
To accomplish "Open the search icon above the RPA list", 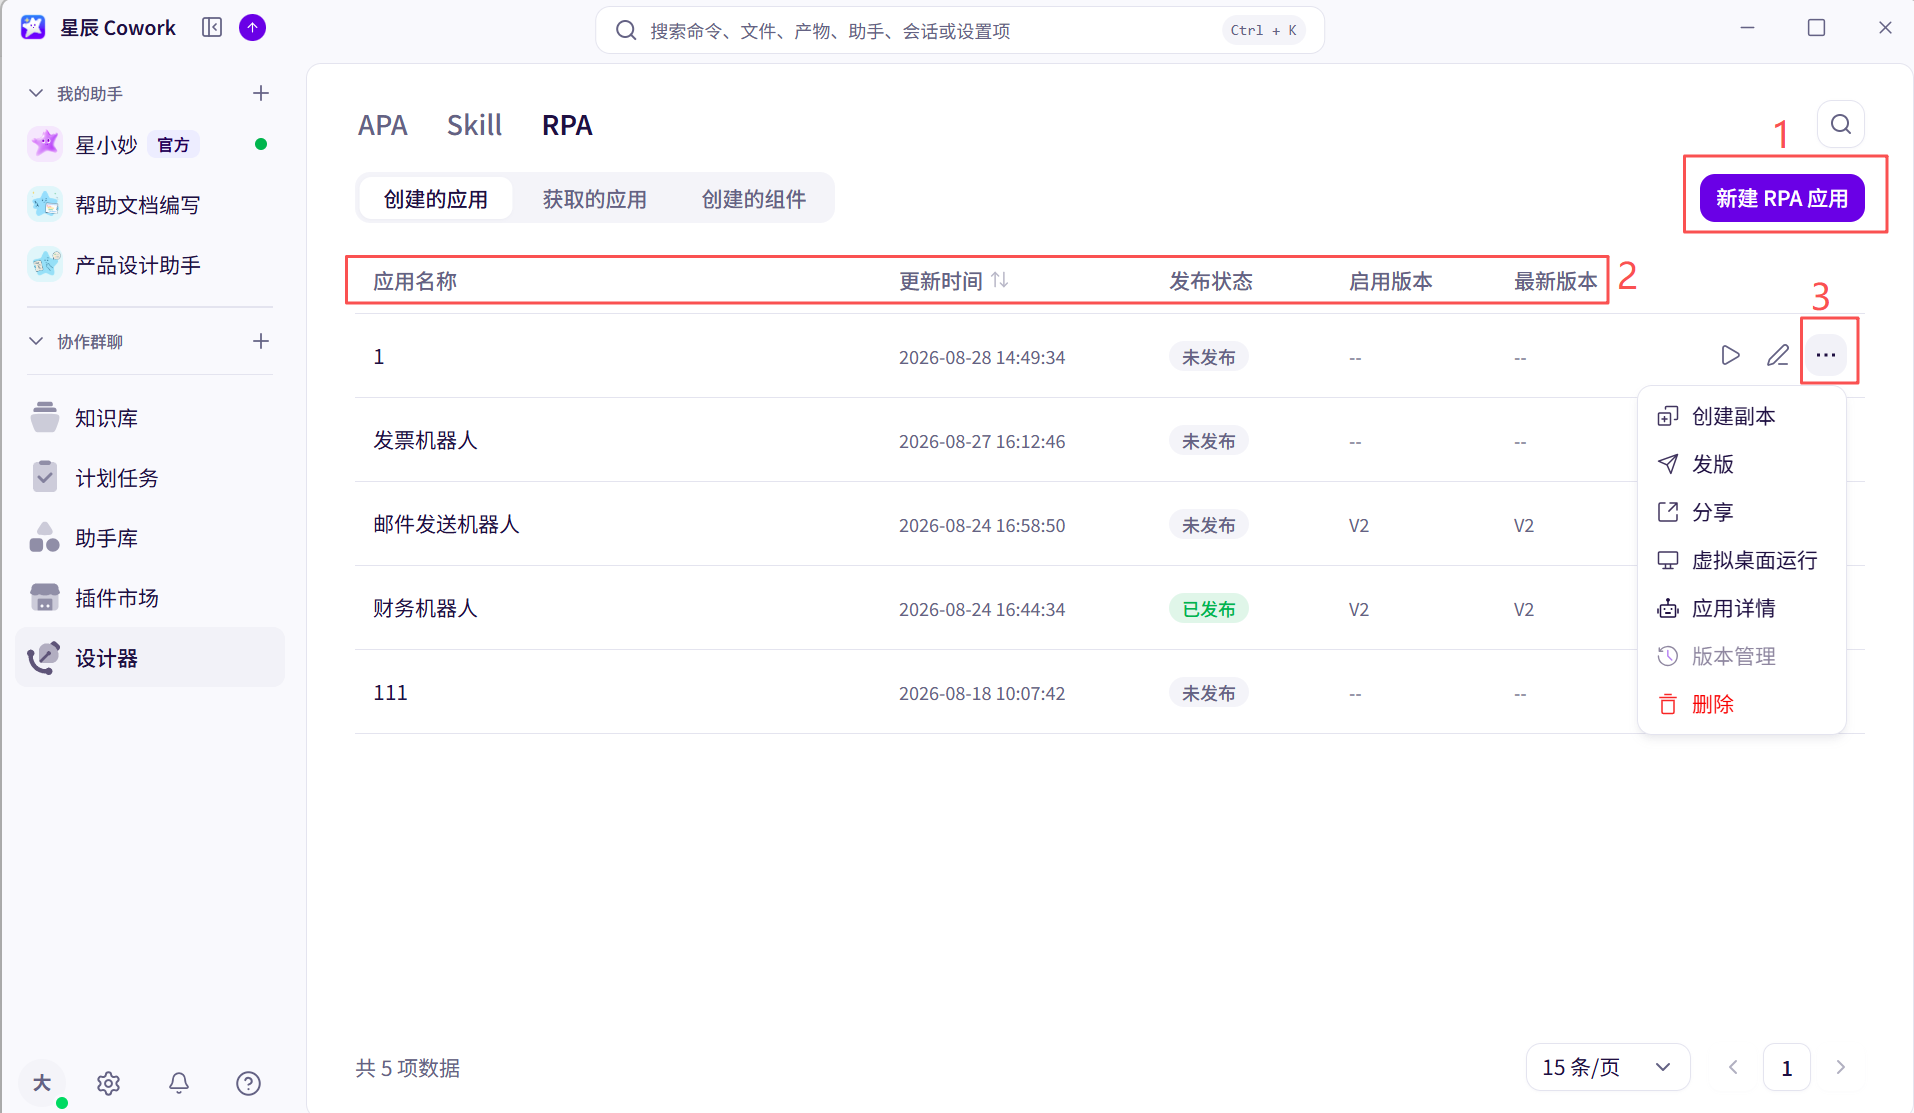I will pyautogui.click(x=1841, y=124).
